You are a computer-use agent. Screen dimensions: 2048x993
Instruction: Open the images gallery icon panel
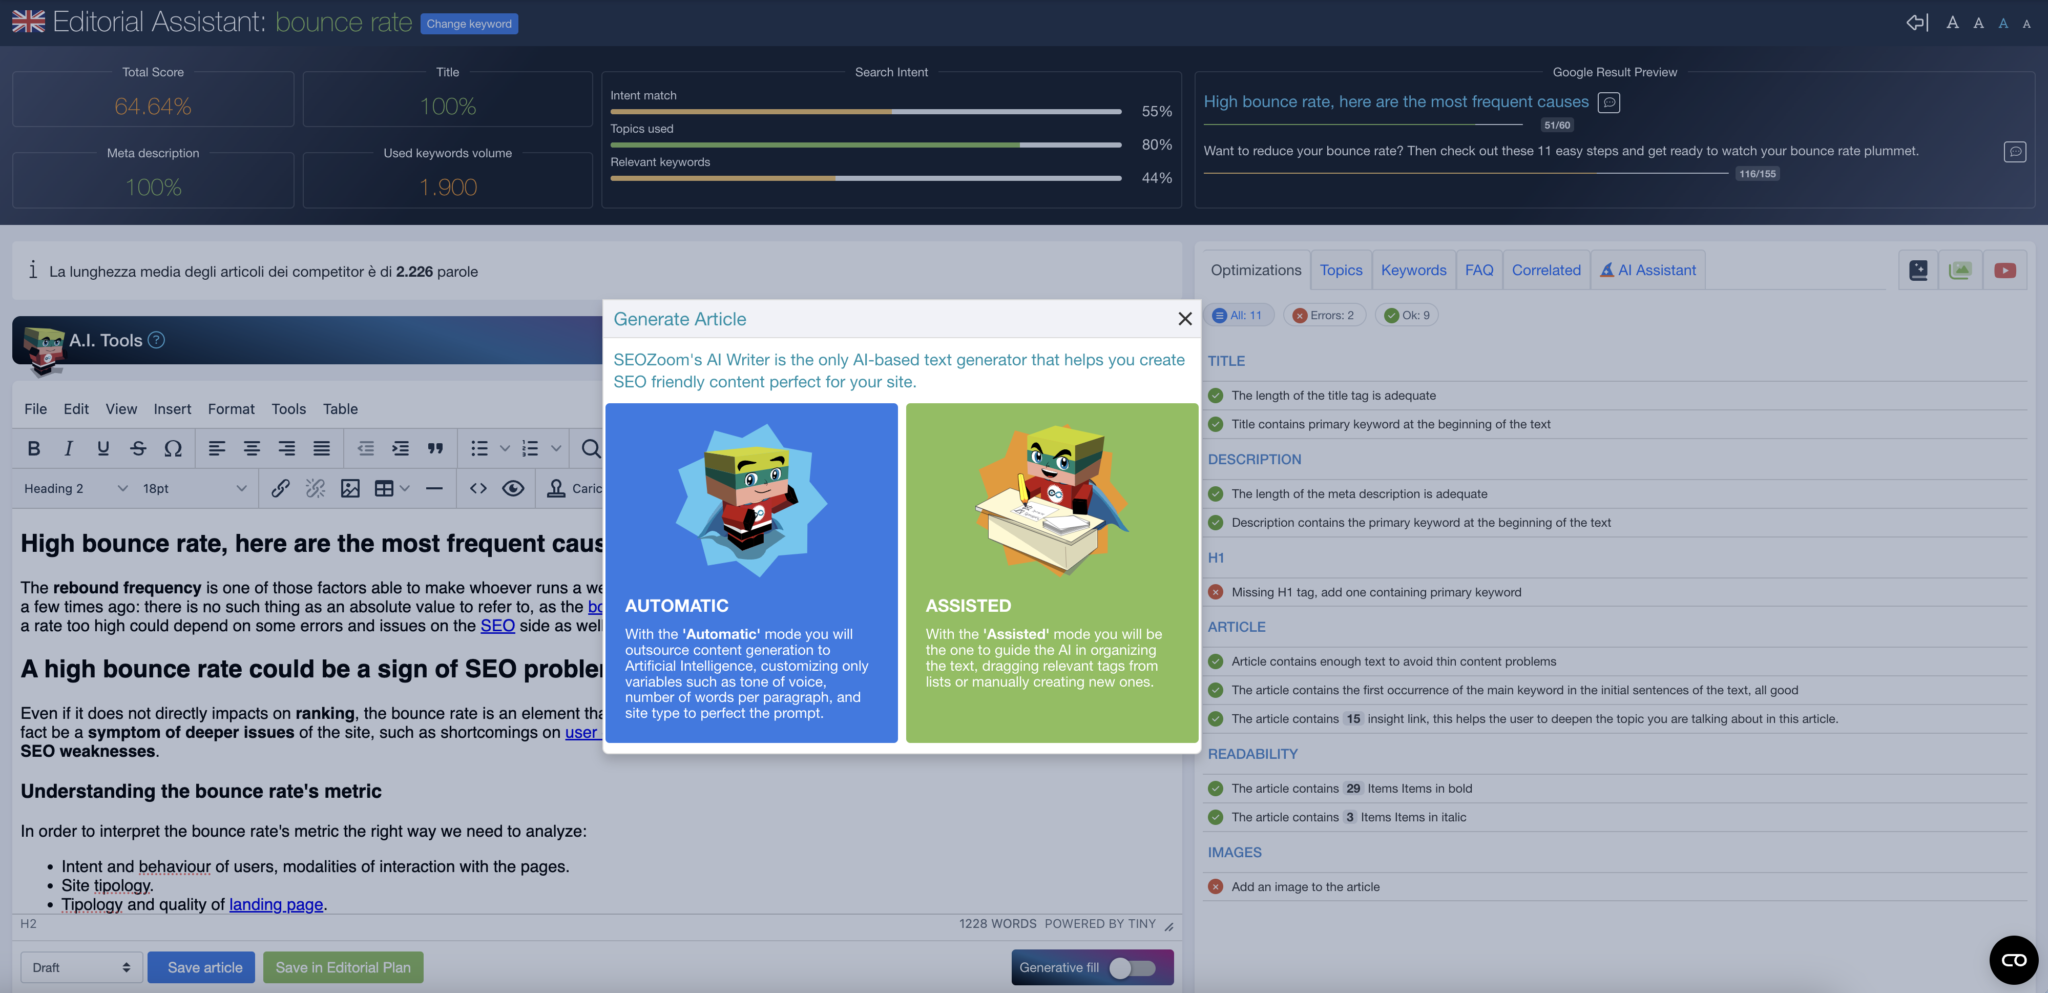click(x=1961, y=270)
